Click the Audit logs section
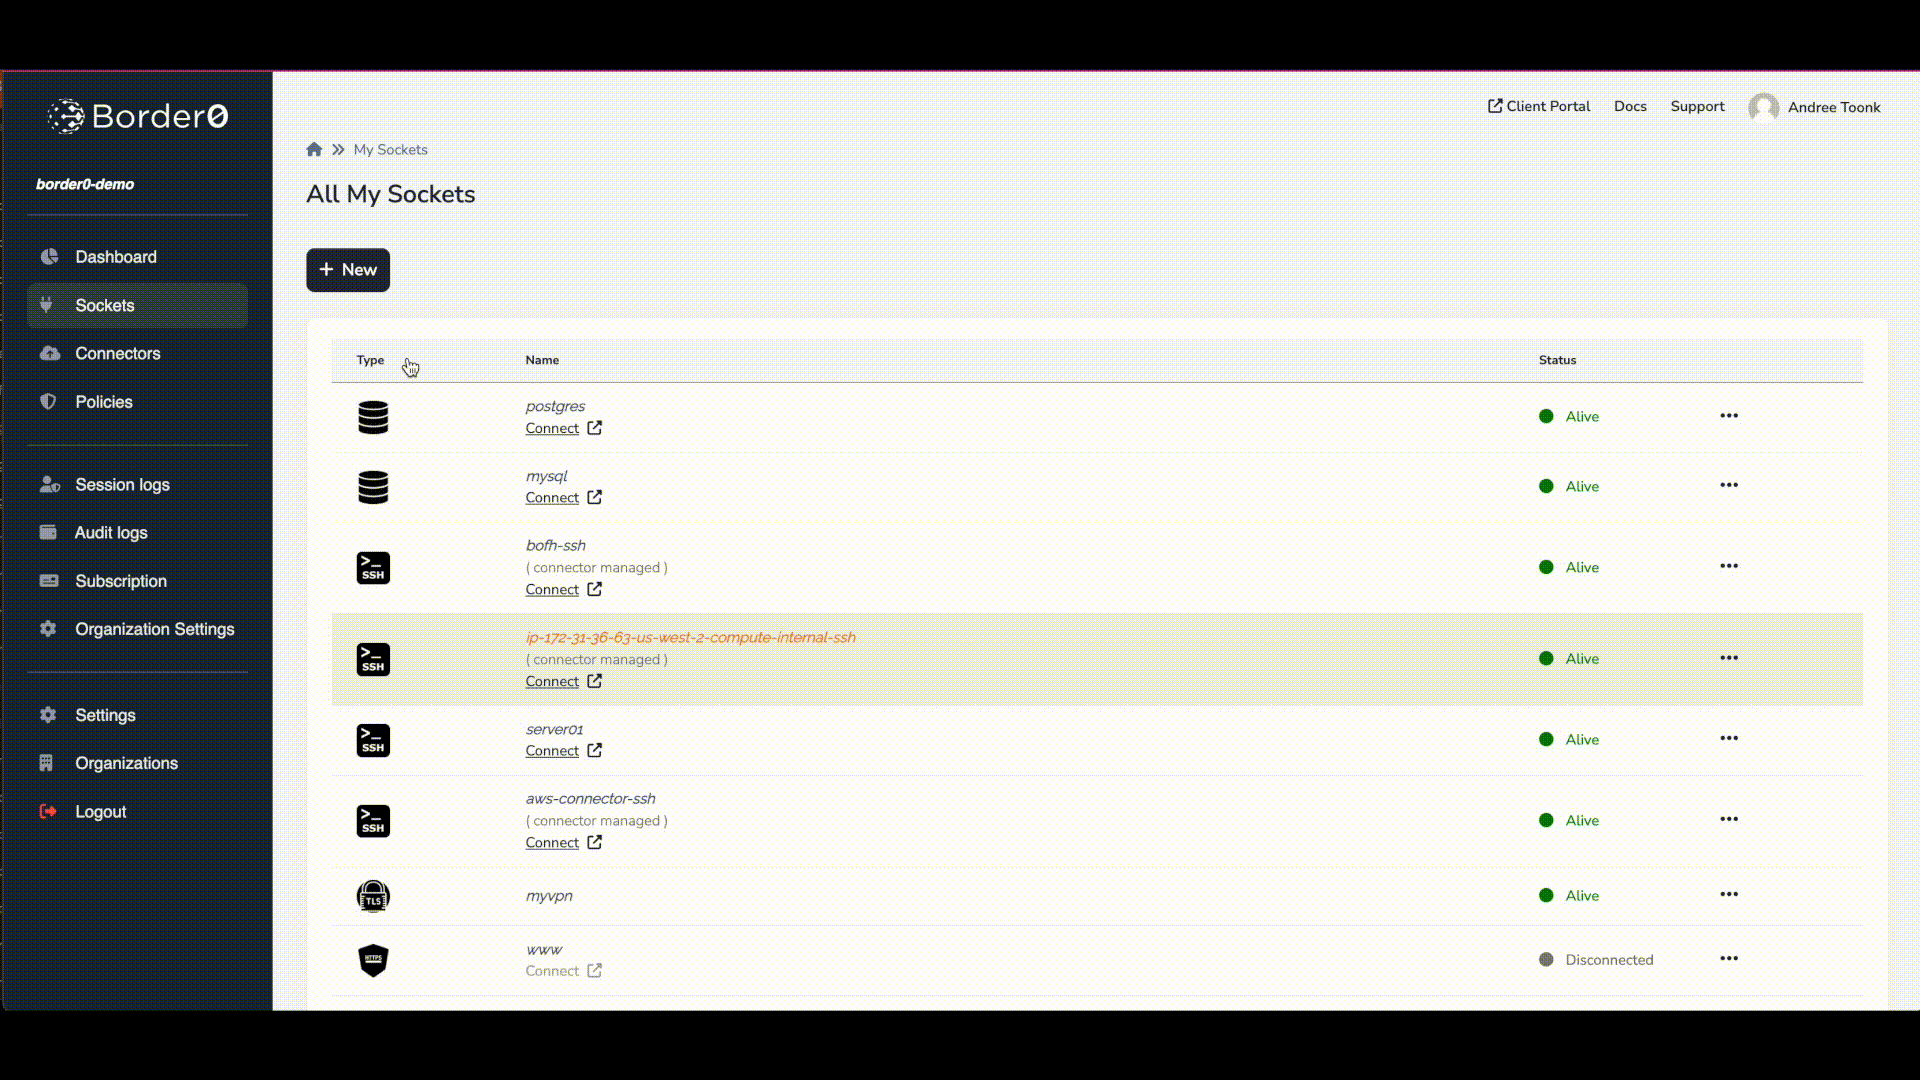This screenshot has width=1920, height=1080. coord(111,531)
